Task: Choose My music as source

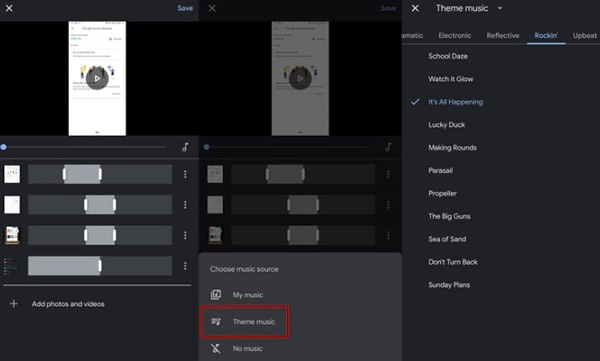Action: (248, 295)
